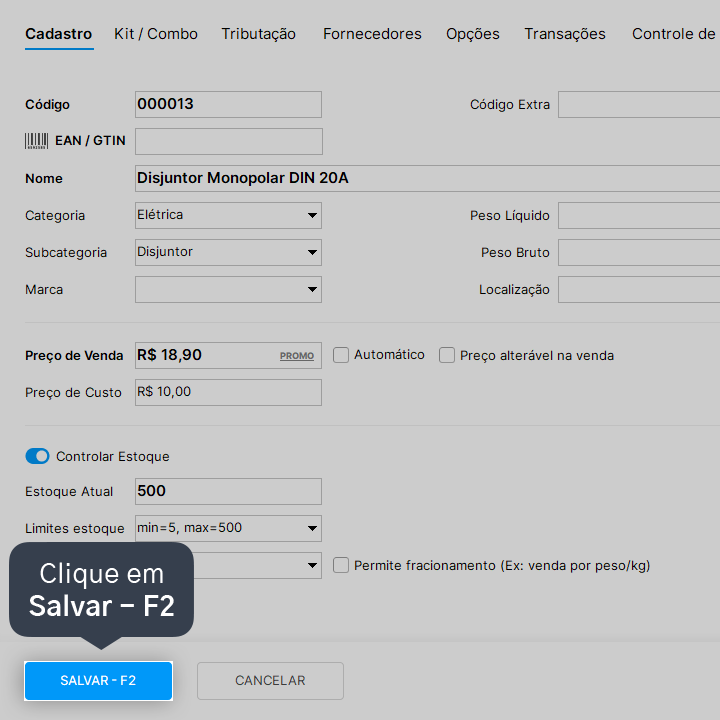Open the Kit / Combo tab
720x720 pixels.
point(156,34)
